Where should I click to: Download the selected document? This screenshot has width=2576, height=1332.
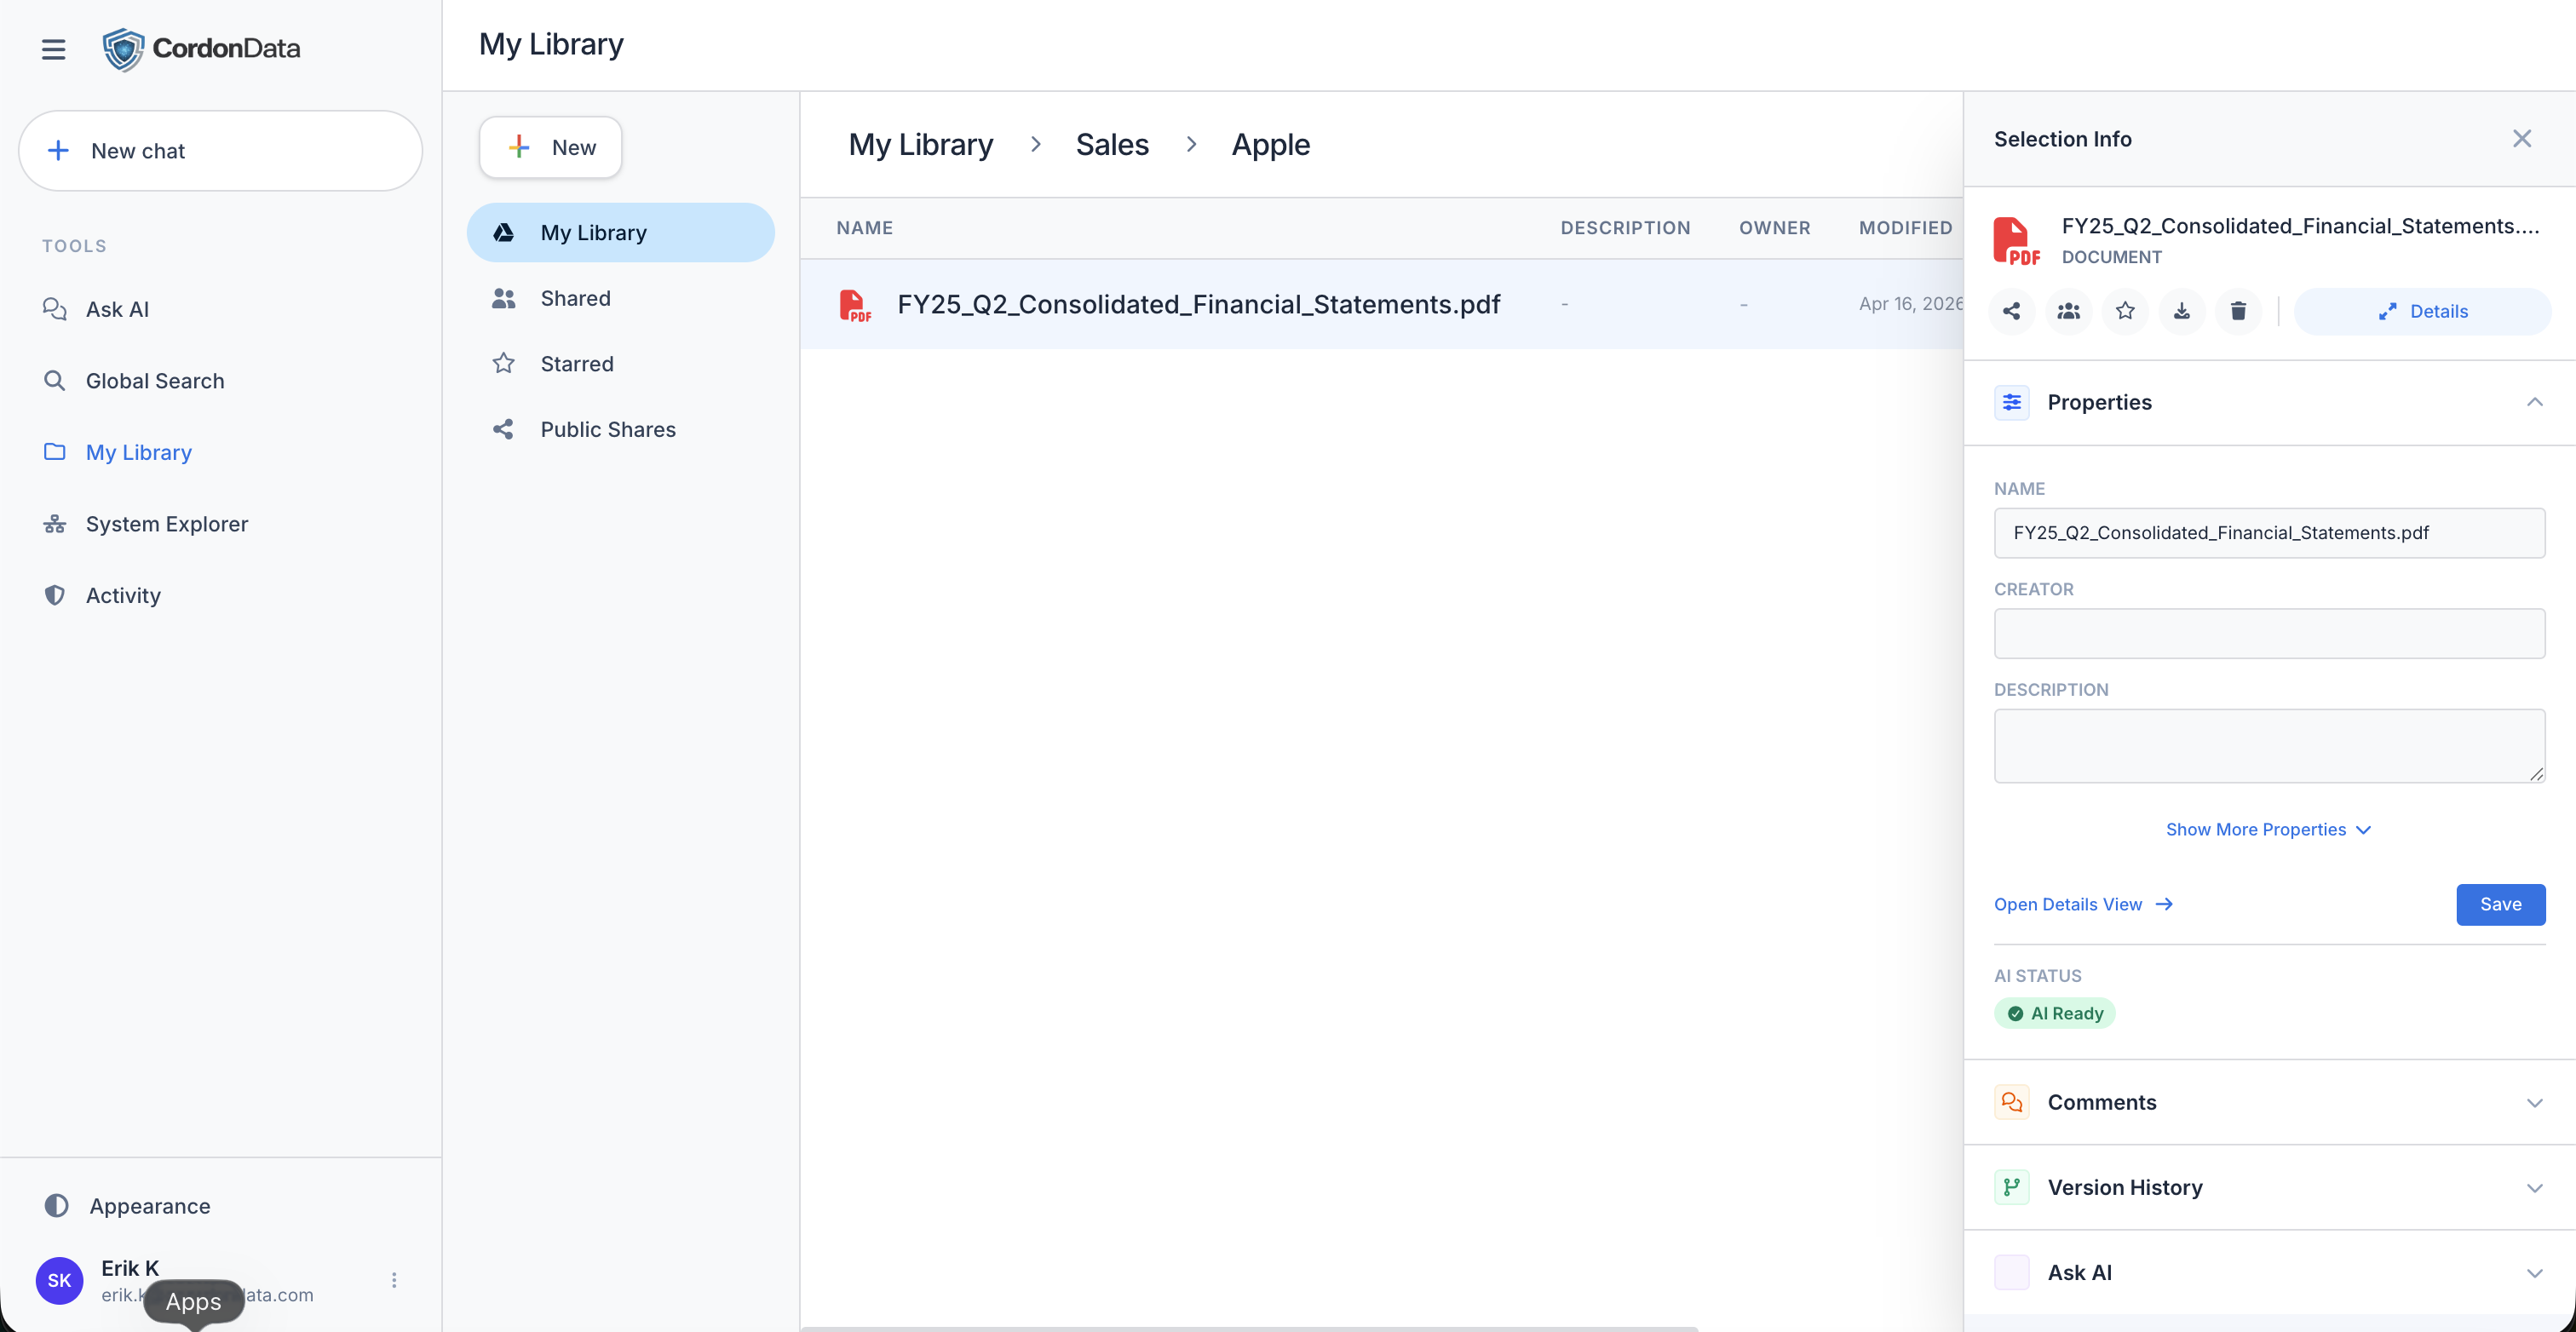[2181, 311]
